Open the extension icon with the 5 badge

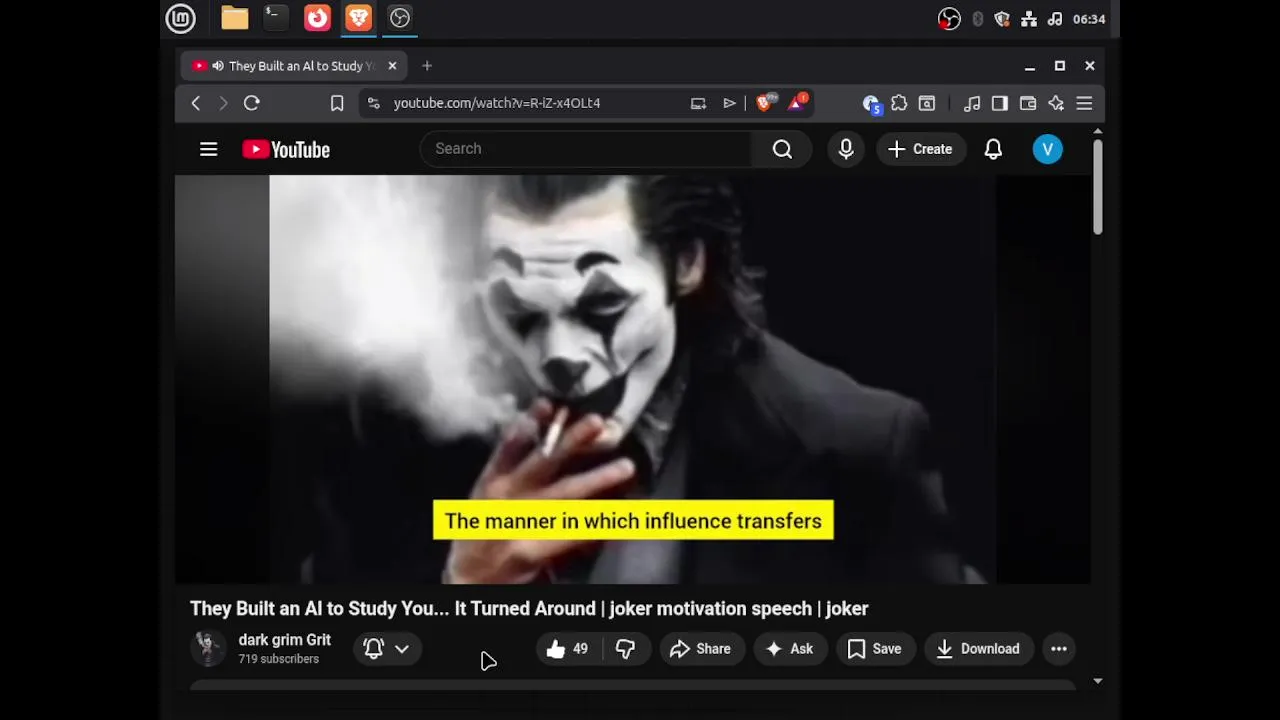click(x=871, y=104)
